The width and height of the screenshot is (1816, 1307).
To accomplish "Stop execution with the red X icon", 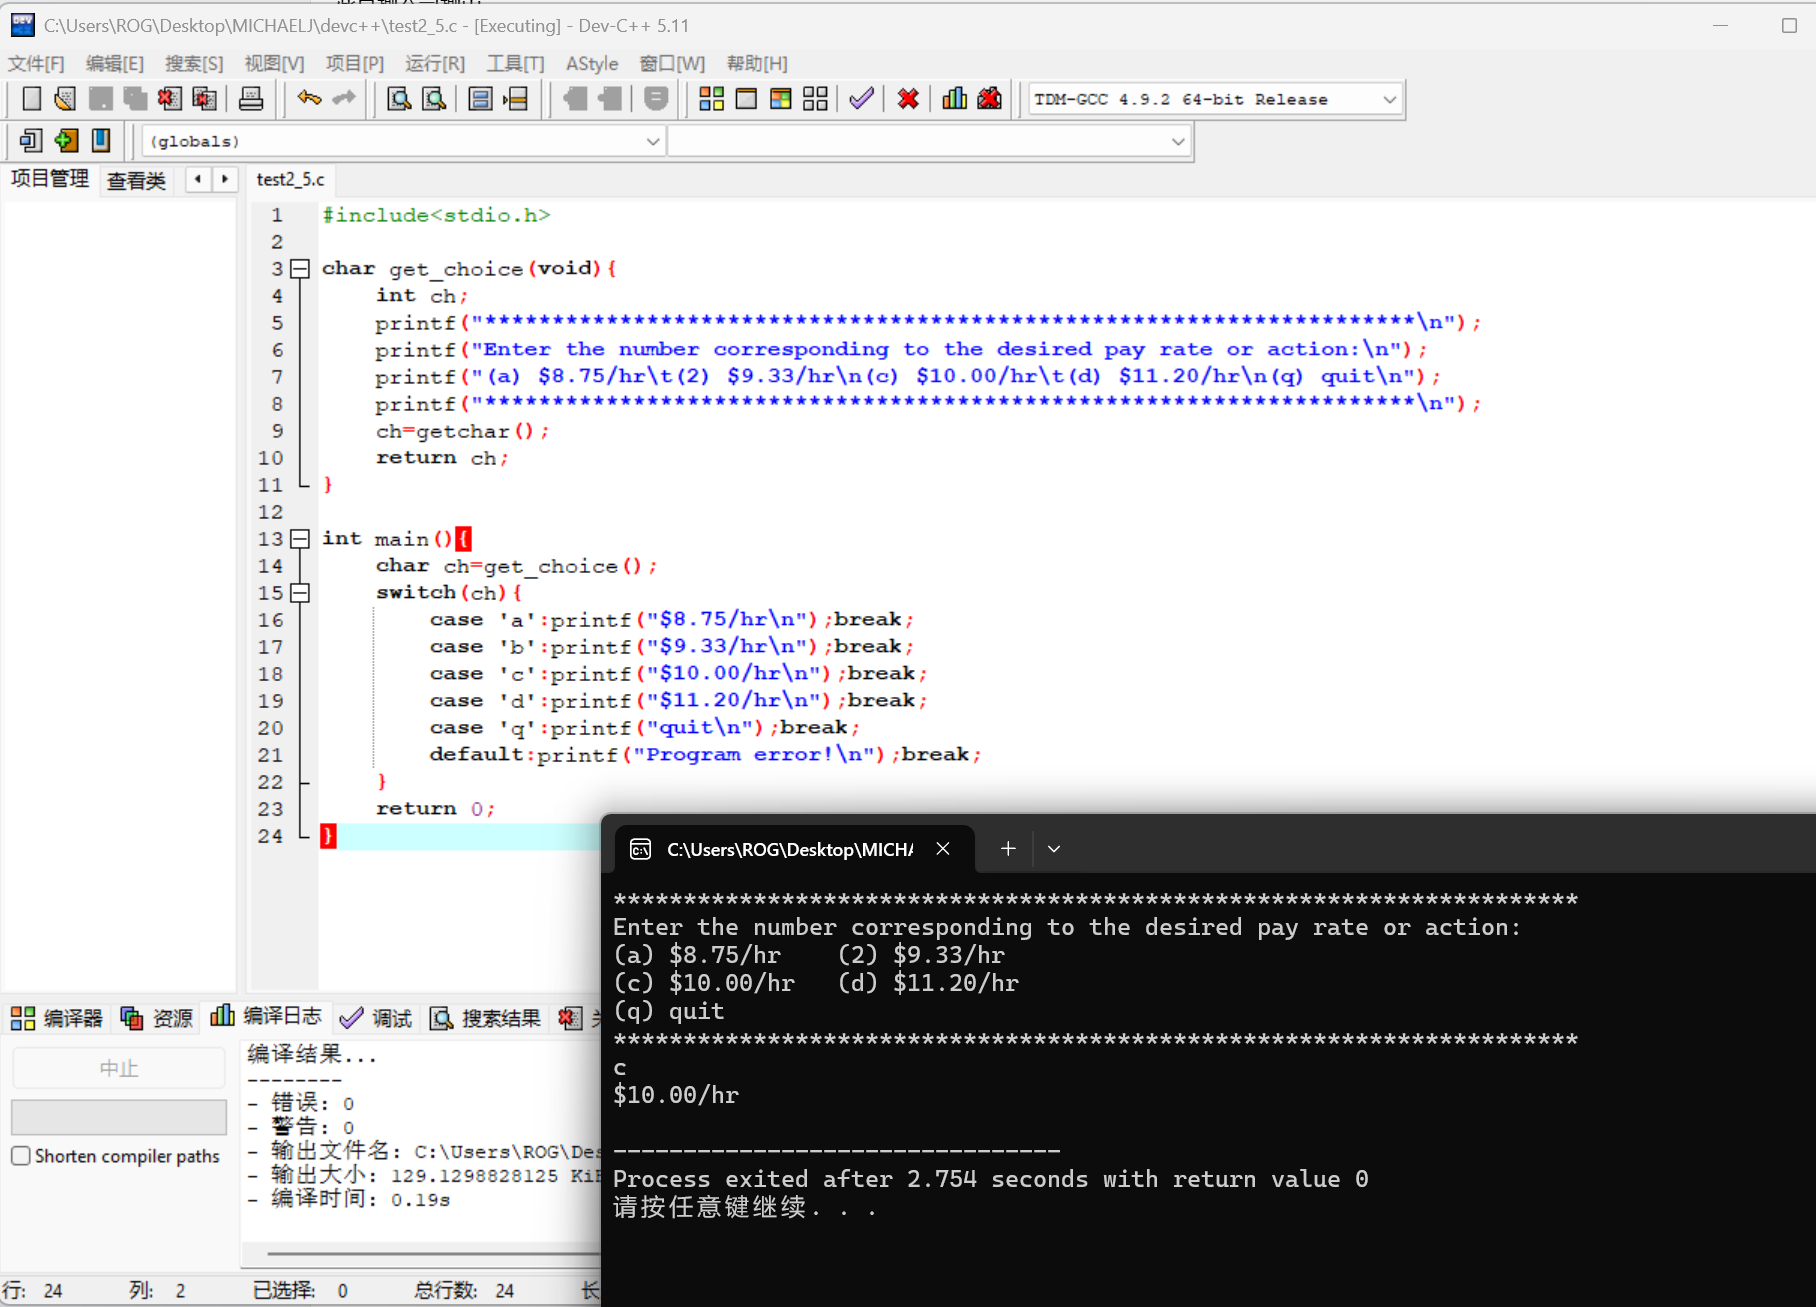I will [x=908, y=99].
